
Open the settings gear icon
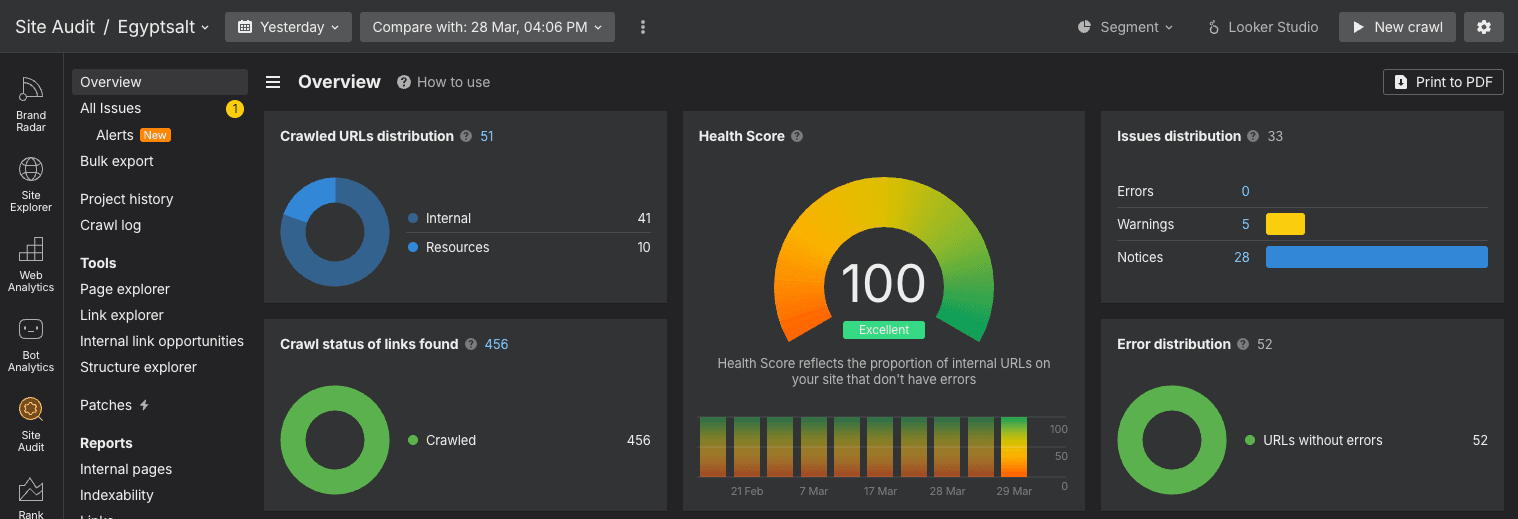pyautogui.click(x=1484, y=27)
